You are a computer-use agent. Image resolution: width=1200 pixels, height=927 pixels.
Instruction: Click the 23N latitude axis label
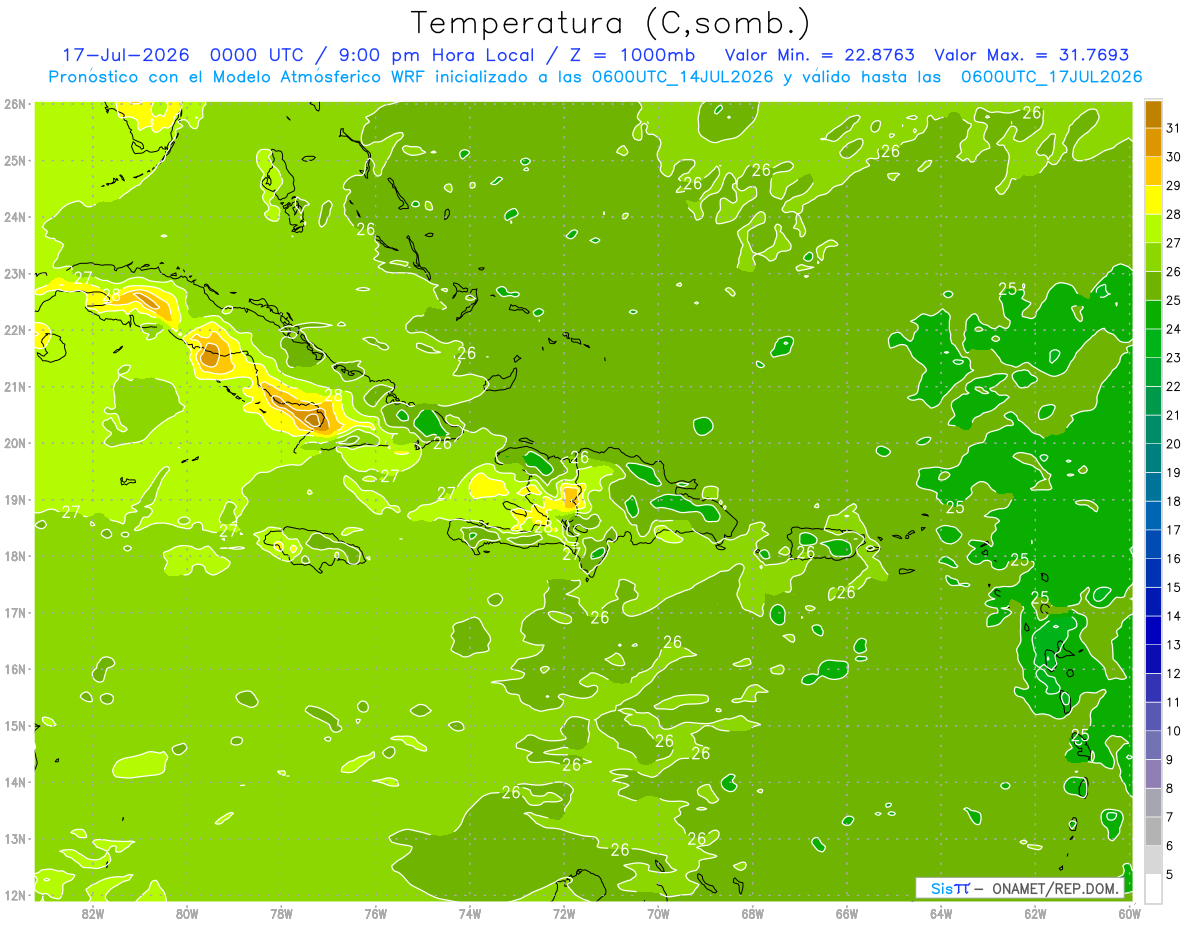14,273
